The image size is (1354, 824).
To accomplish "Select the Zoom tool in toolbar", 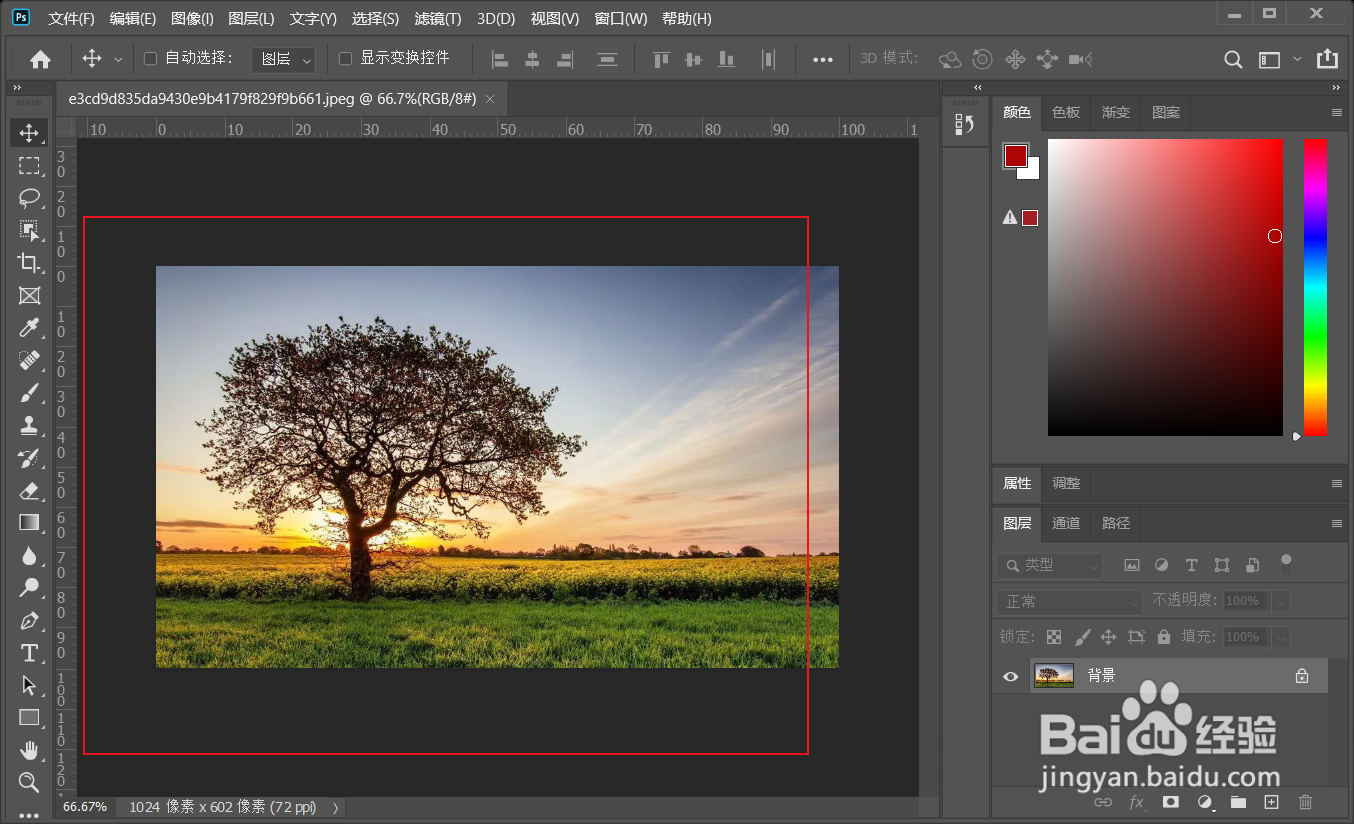I will click(29, 782).
